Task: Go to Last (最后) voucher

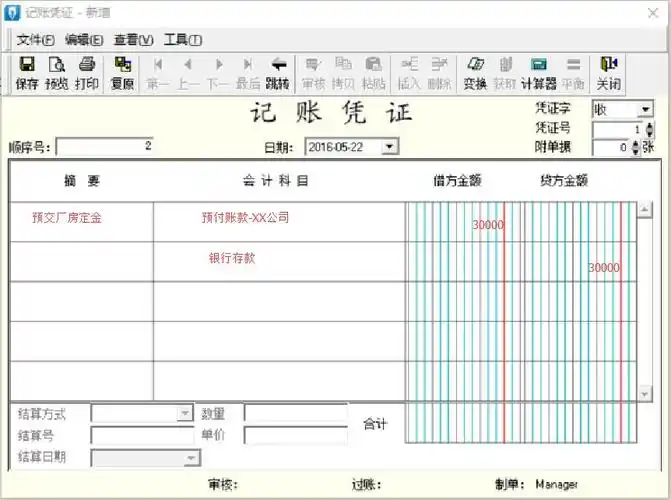Action: pos(248,73)
